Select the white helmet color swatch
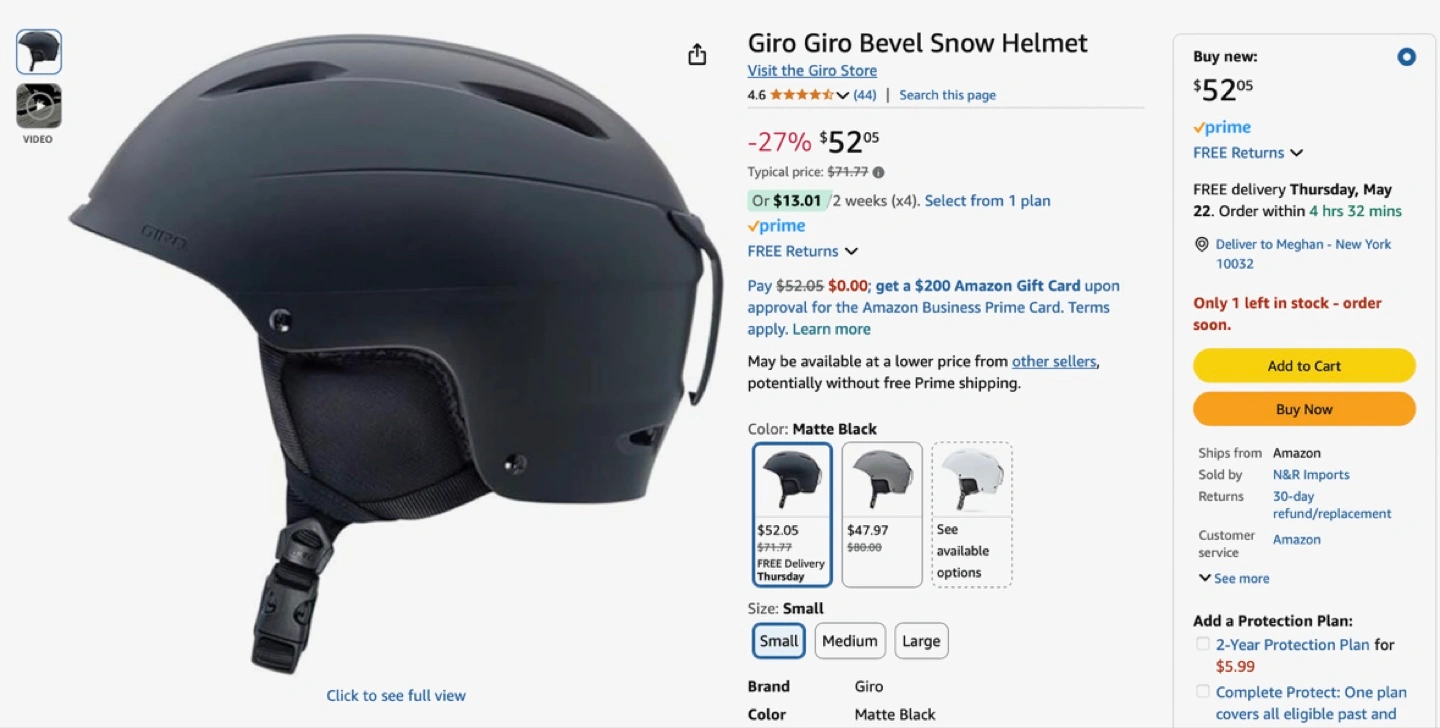 coord(972,514)
